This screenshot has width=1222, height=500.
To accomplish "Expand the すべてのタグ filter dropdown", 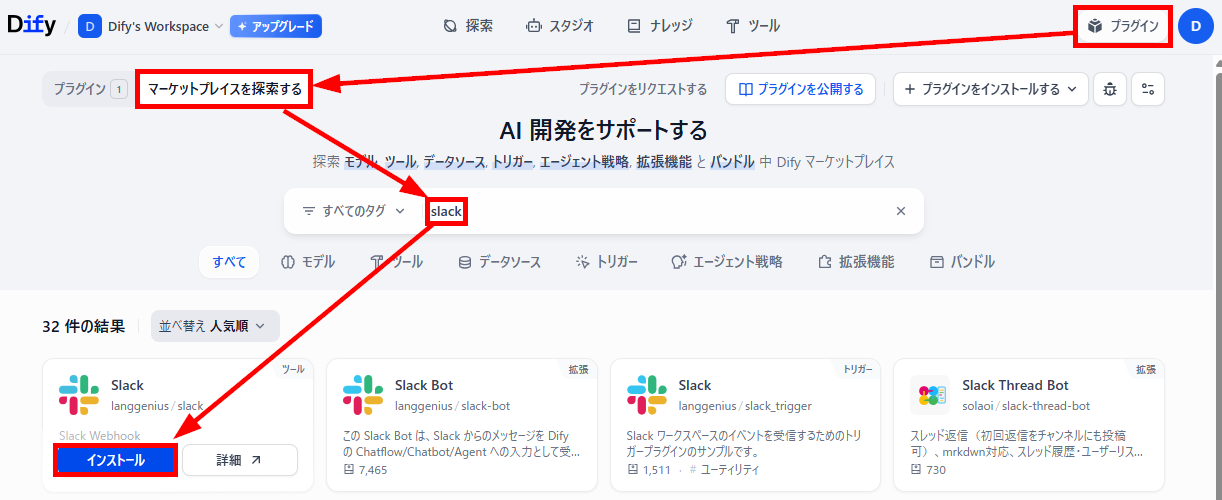I will (x=354, y=211).
